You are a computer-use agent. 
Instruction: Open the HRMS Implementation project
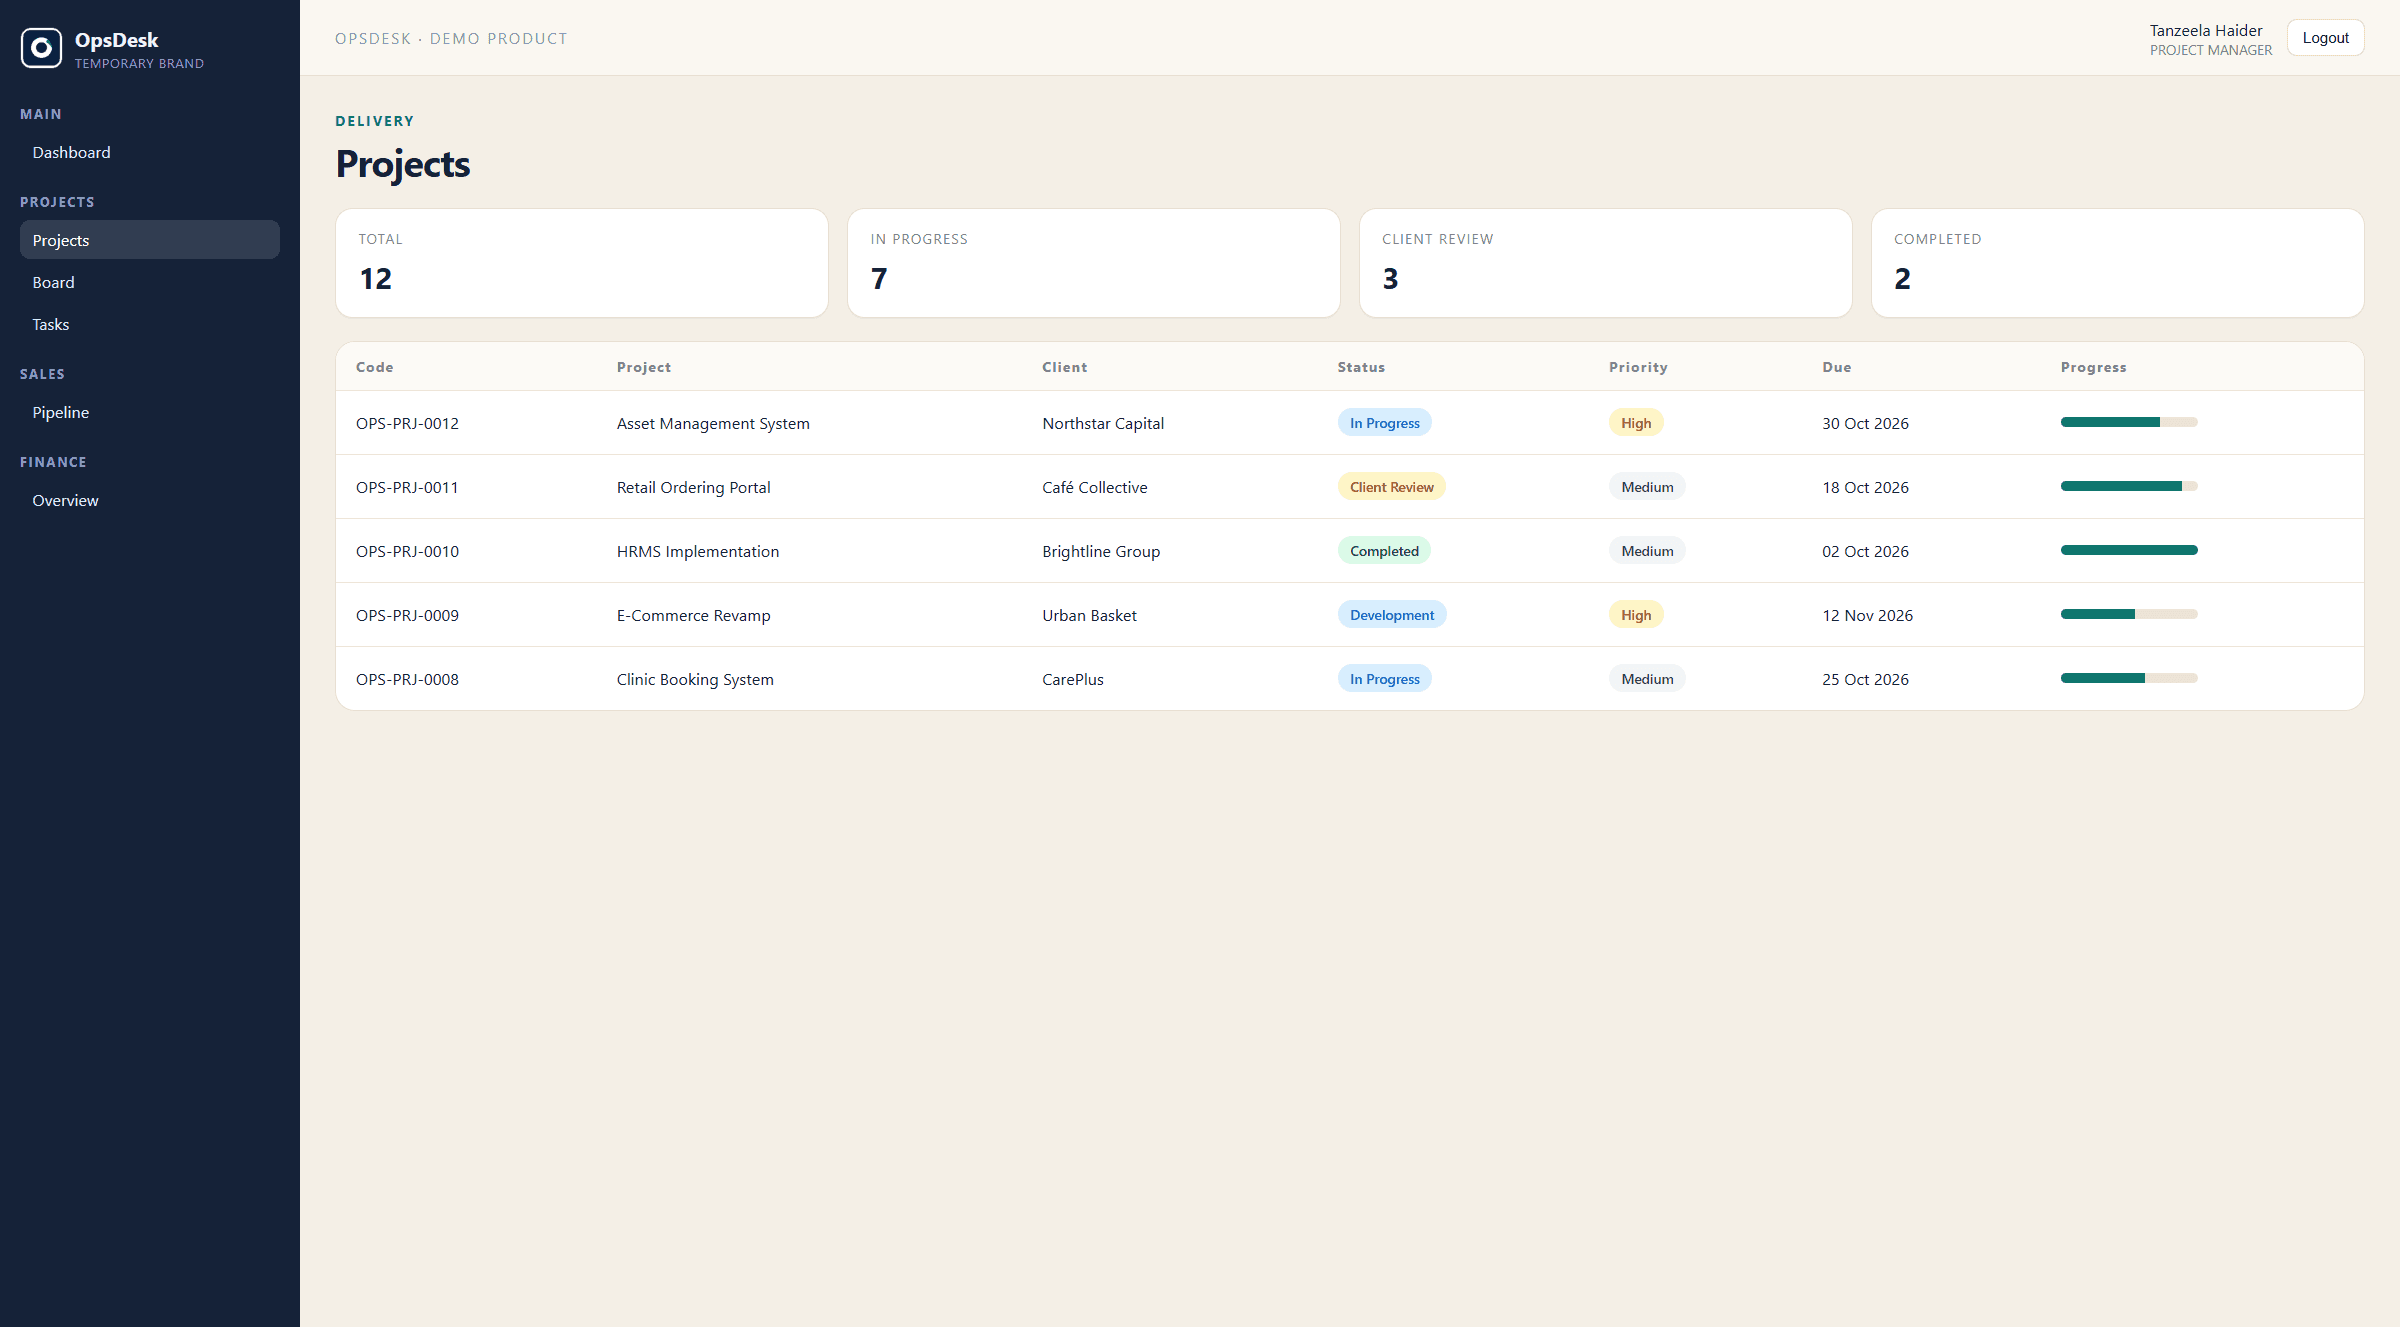click(x=698, y=551)
